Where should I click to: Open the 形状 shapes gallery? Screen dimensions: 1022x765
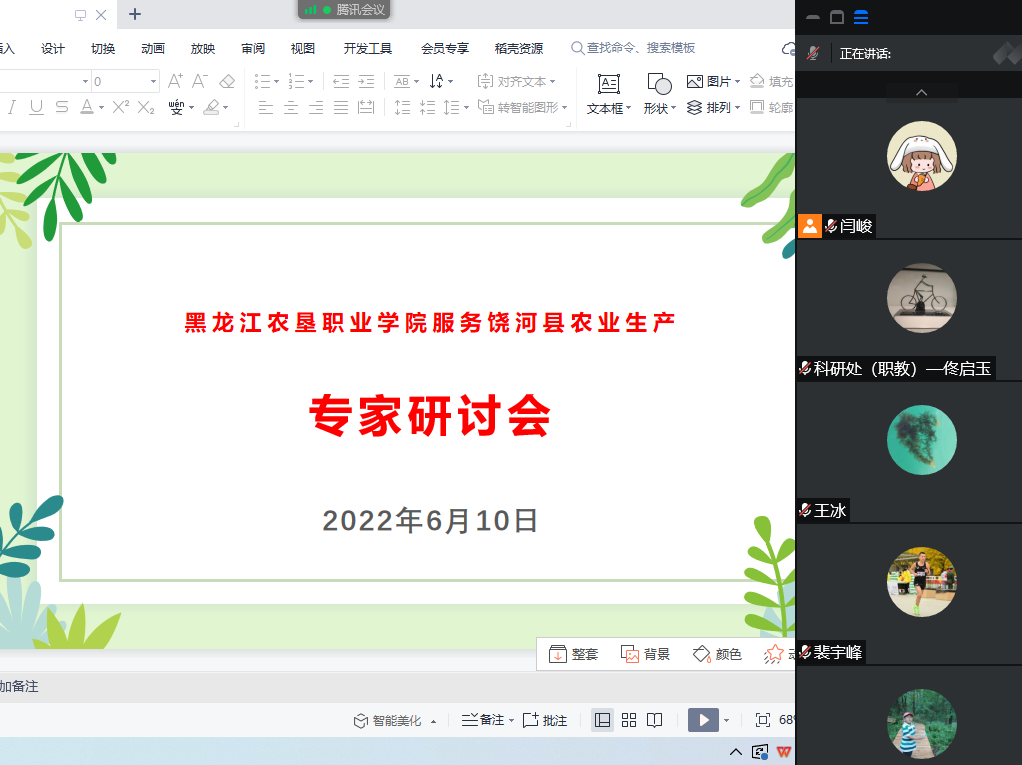click(x=660, y=94)
